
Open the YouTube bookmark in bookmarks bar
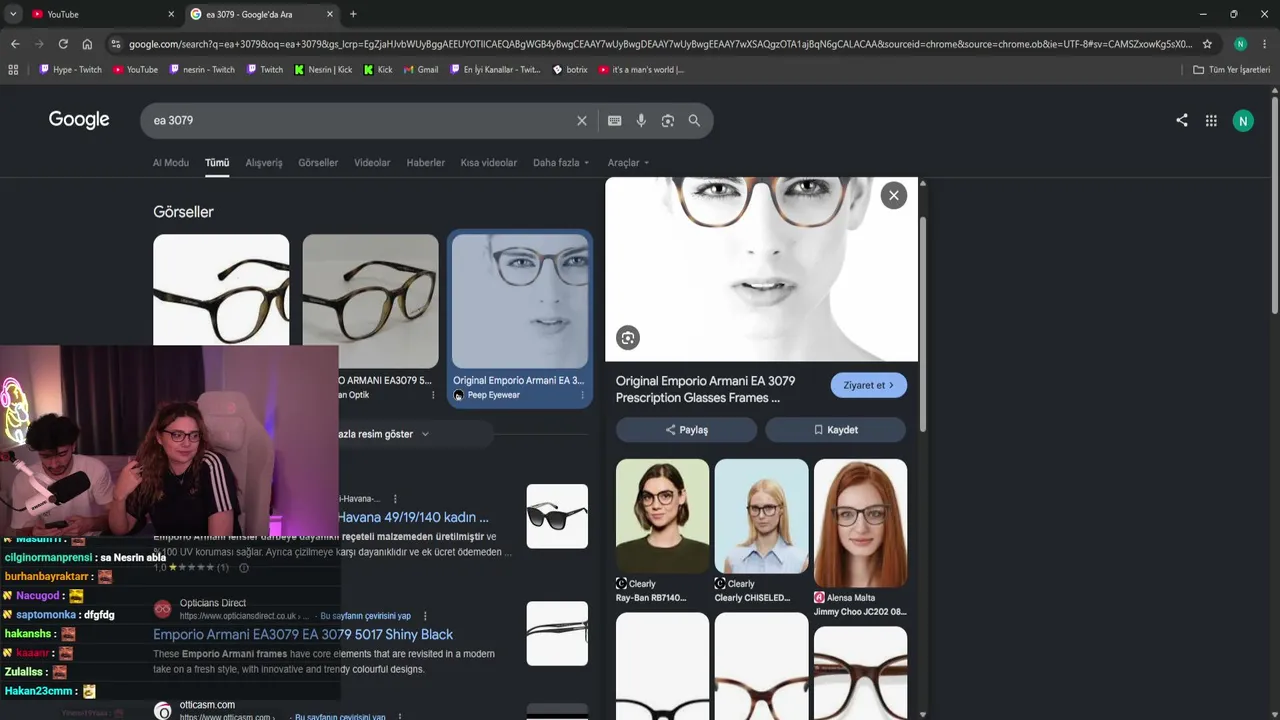[x=135, y=70]
